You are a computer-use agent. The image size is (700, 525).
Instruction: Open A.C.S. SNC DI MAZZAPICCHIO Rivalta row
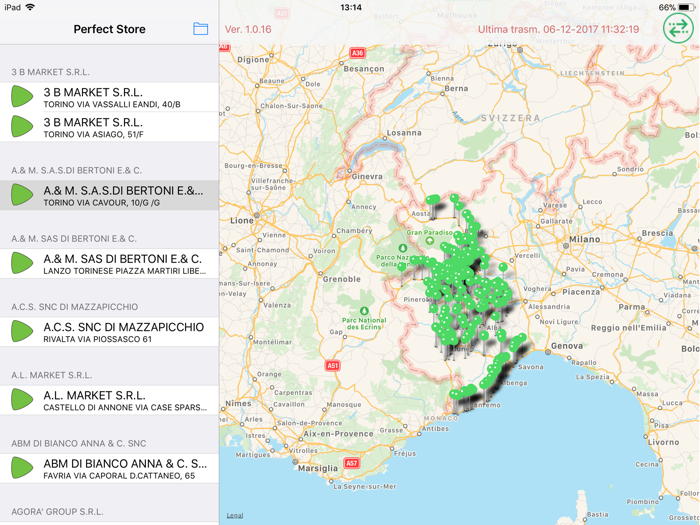pyautogui.click(x=109, y=332)
